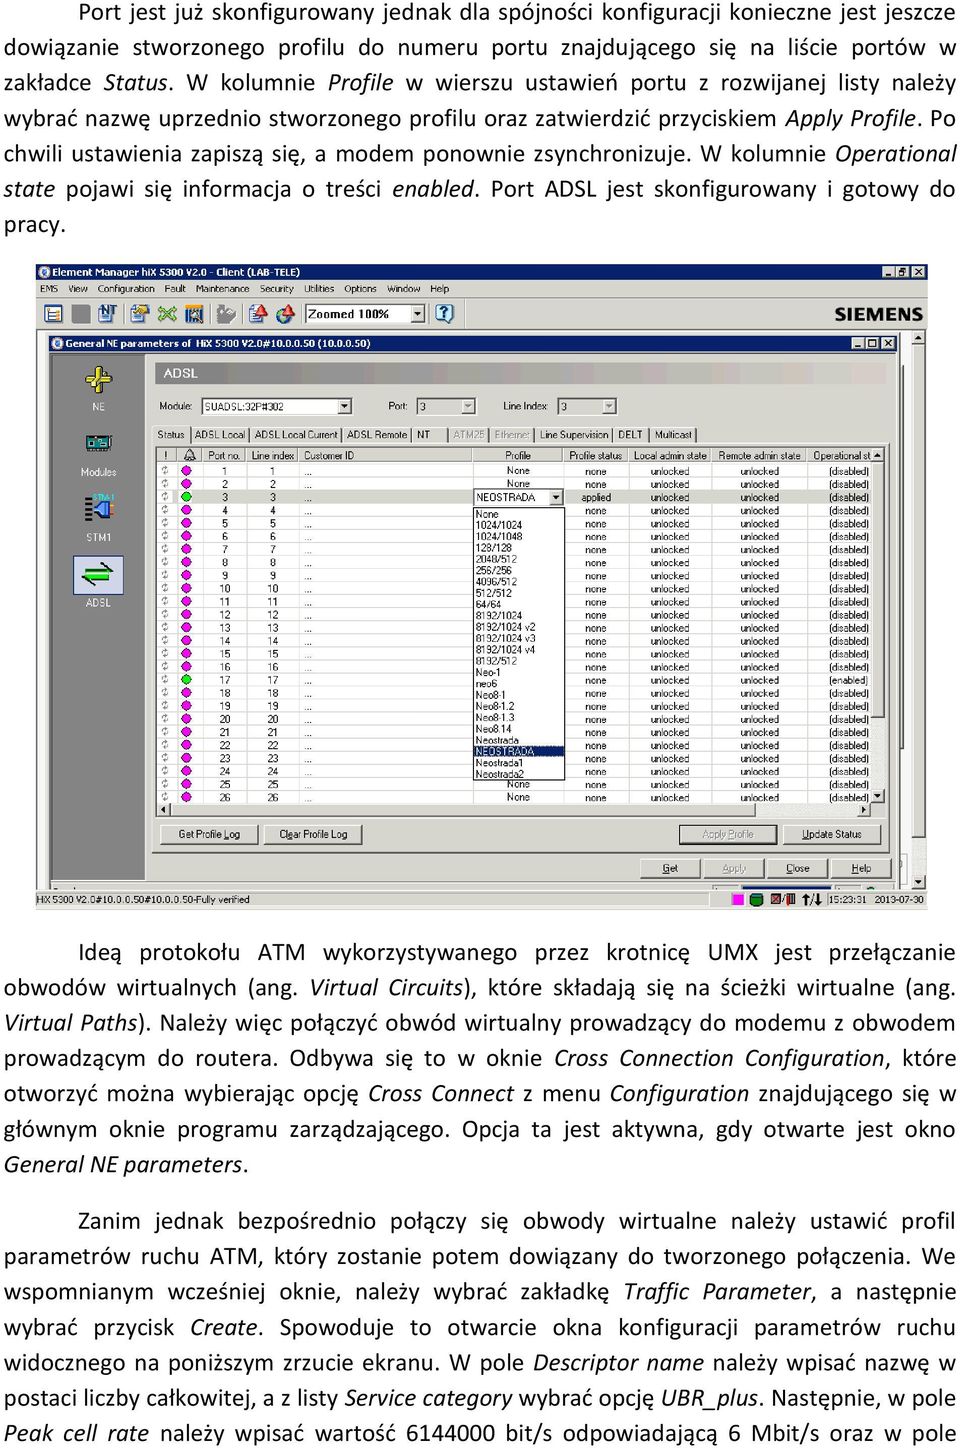
Task: Open the Module SUADSL:32P#302 combo box
Action: pos(276,406)
